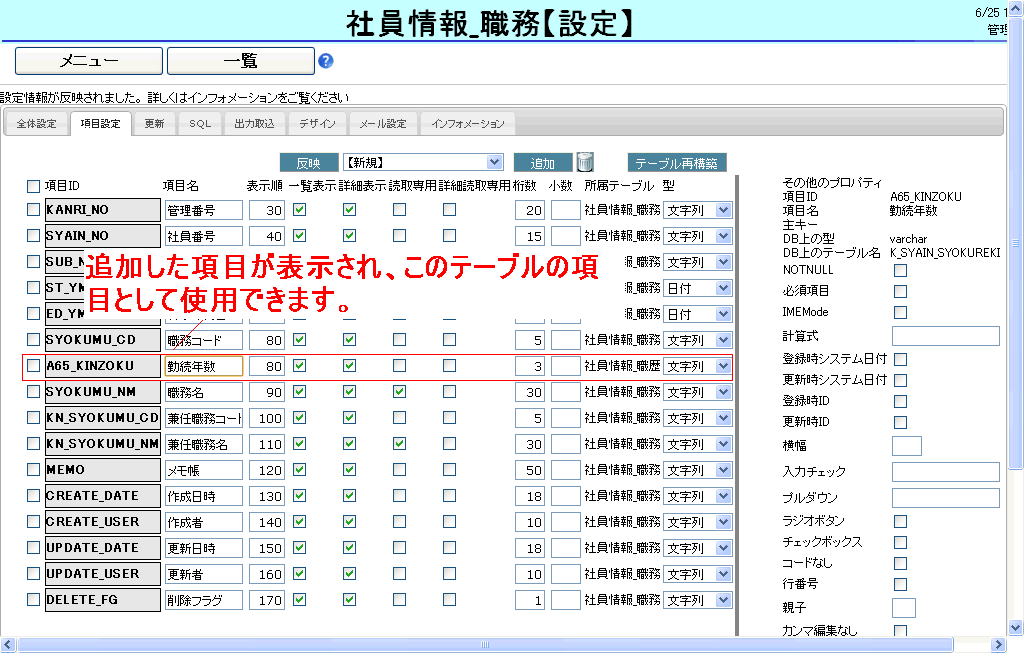Image resolution: width=1024 pixels, height=653 pixels.
Task: Click the blue help question mark icon
Action: (326, 61)
